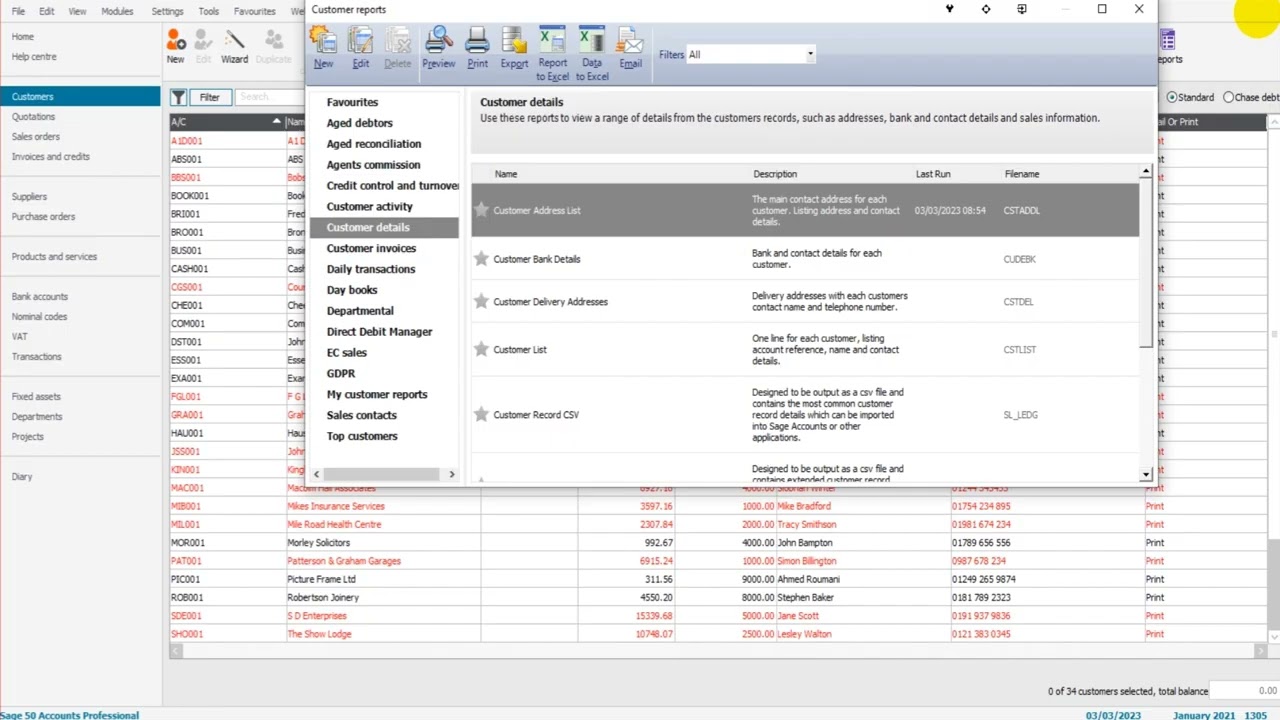Click report list scroll up arrow

click(x=1146, y=173)
